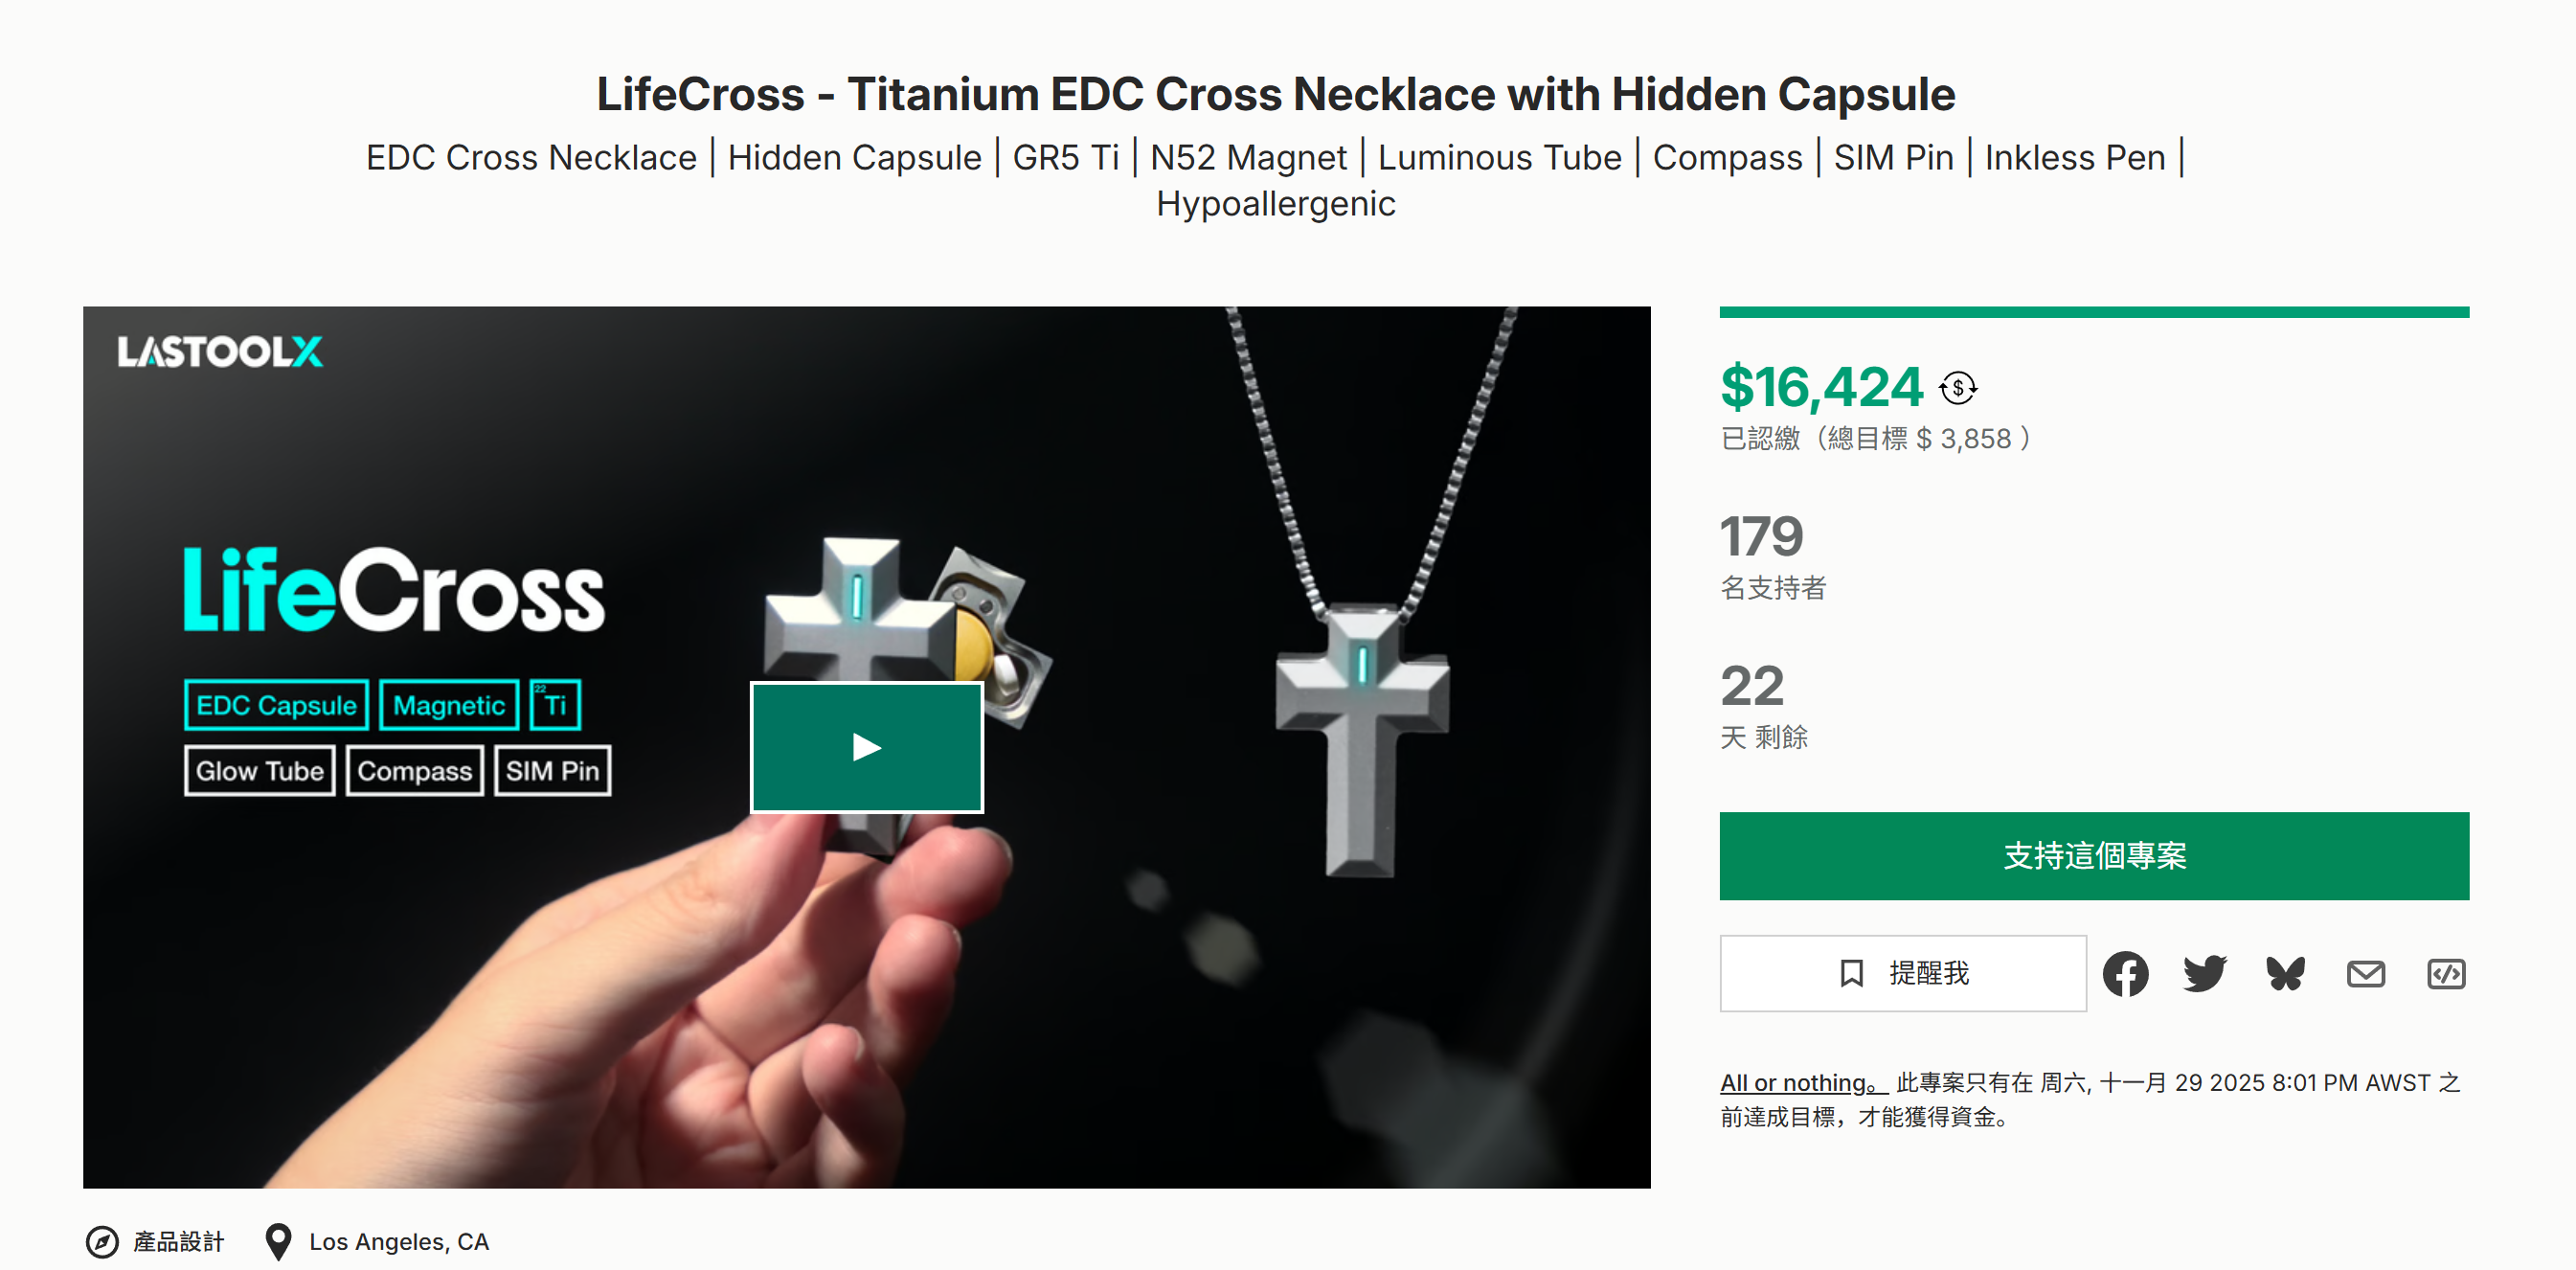This screenshot has height=1270, width=2576.
Task: Click the location pin icon
Action: pos(278,1242)
